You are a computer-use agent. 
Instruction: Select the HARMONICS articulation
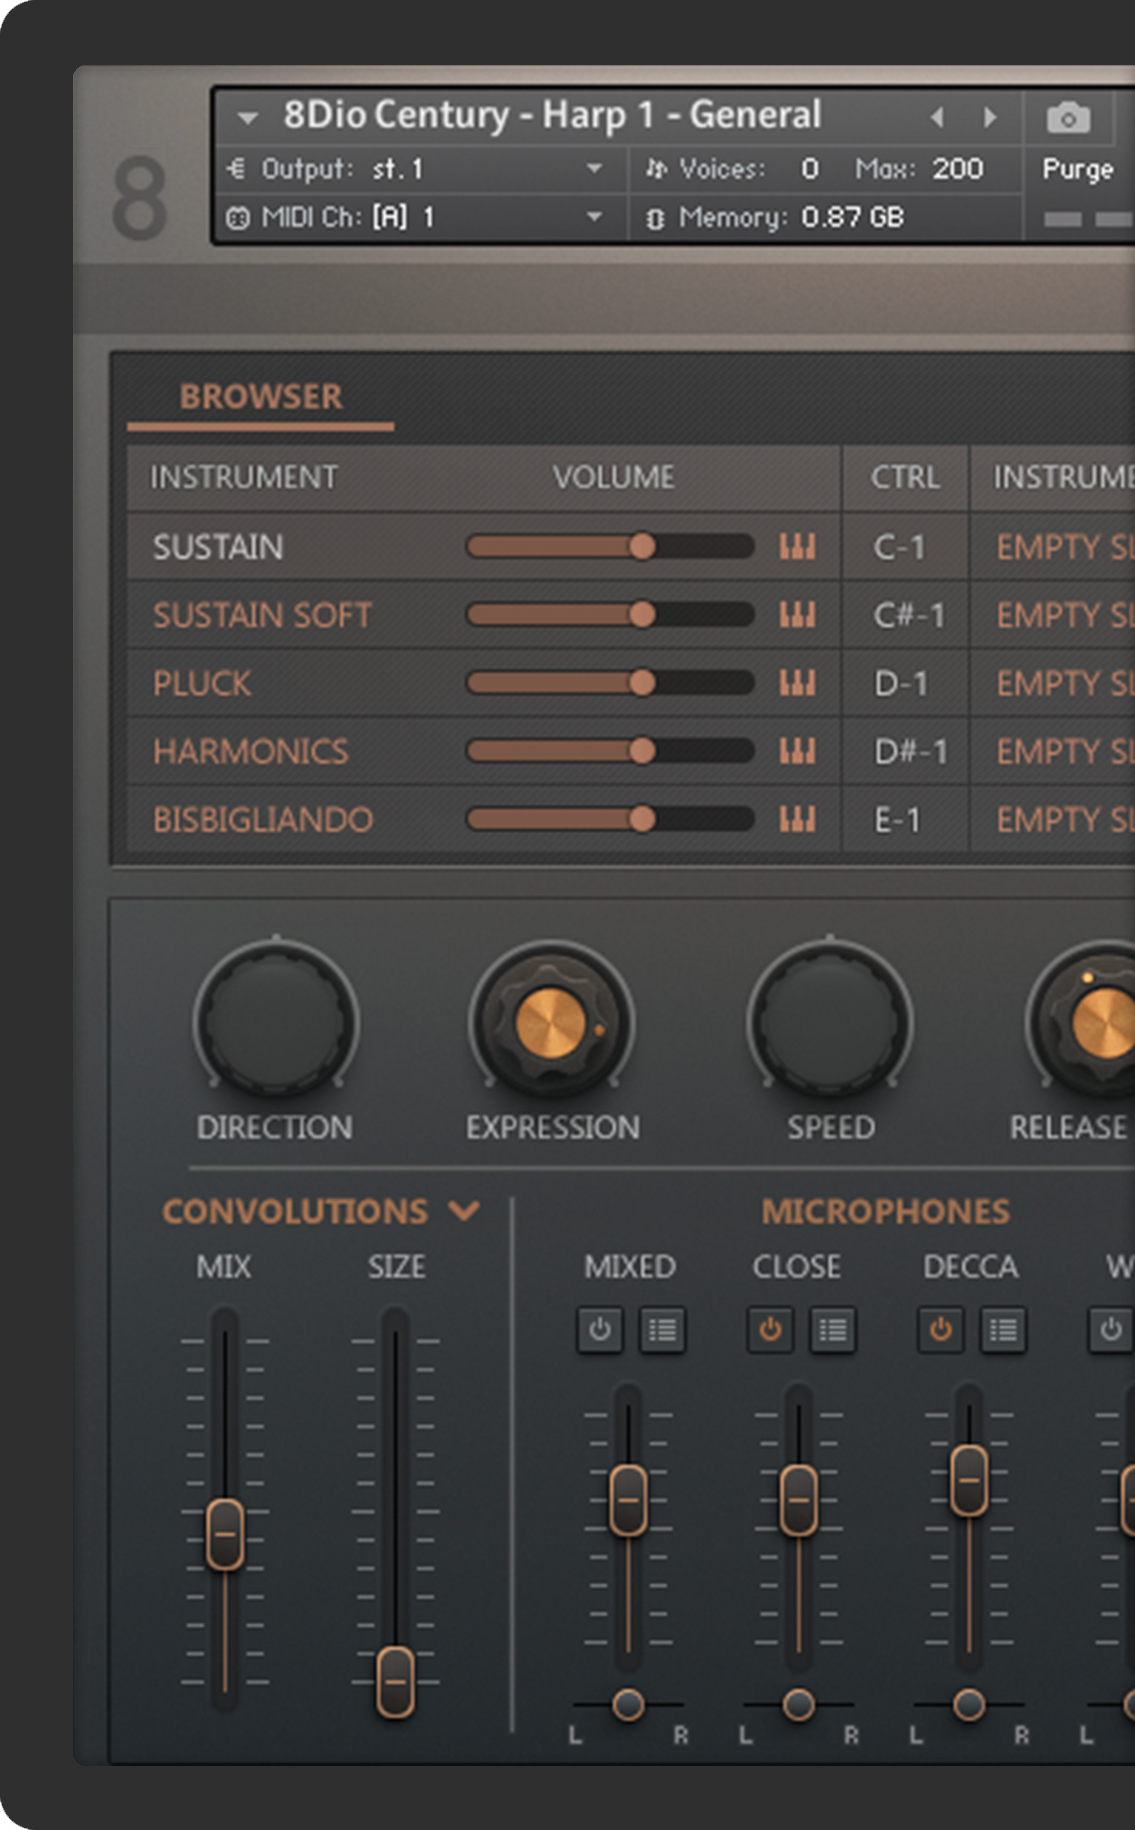click(x=251, y=751)
